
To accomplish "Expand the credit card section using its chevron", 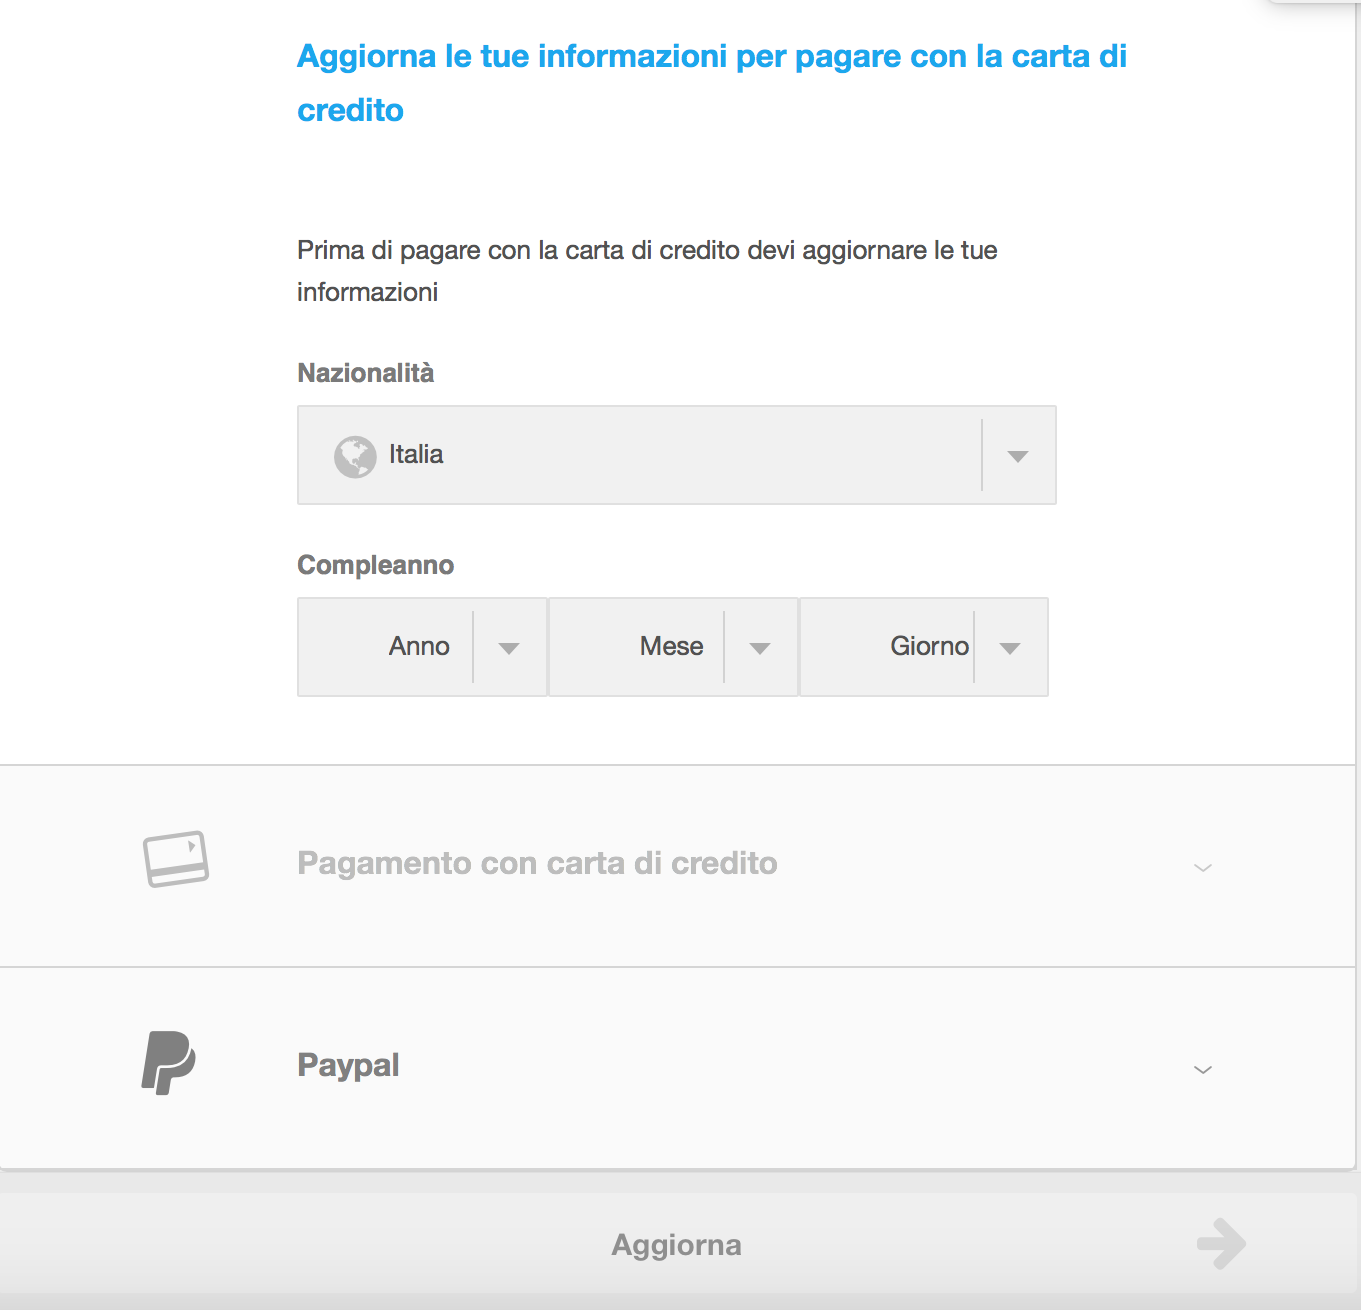I will tap(1203, 867).
